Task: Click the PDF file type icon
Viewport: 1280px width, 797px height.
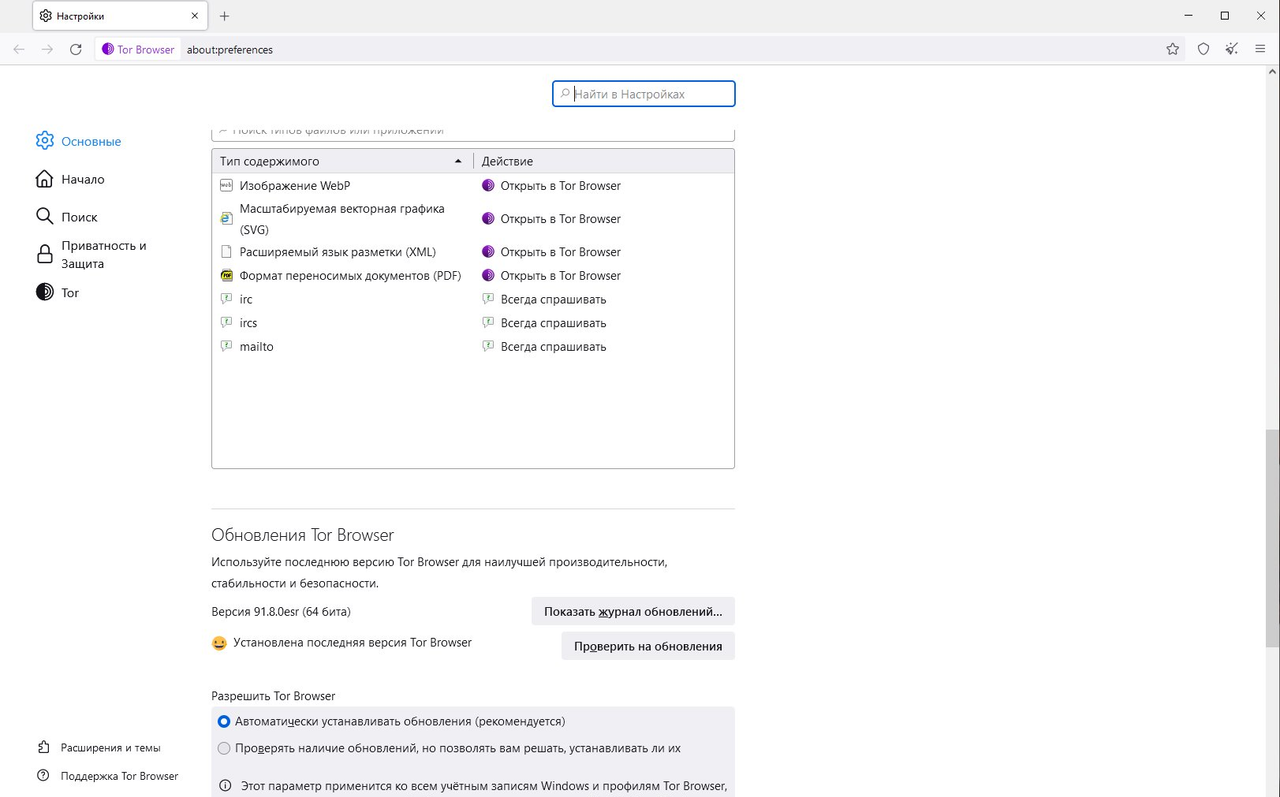Action: pos(226,276)
